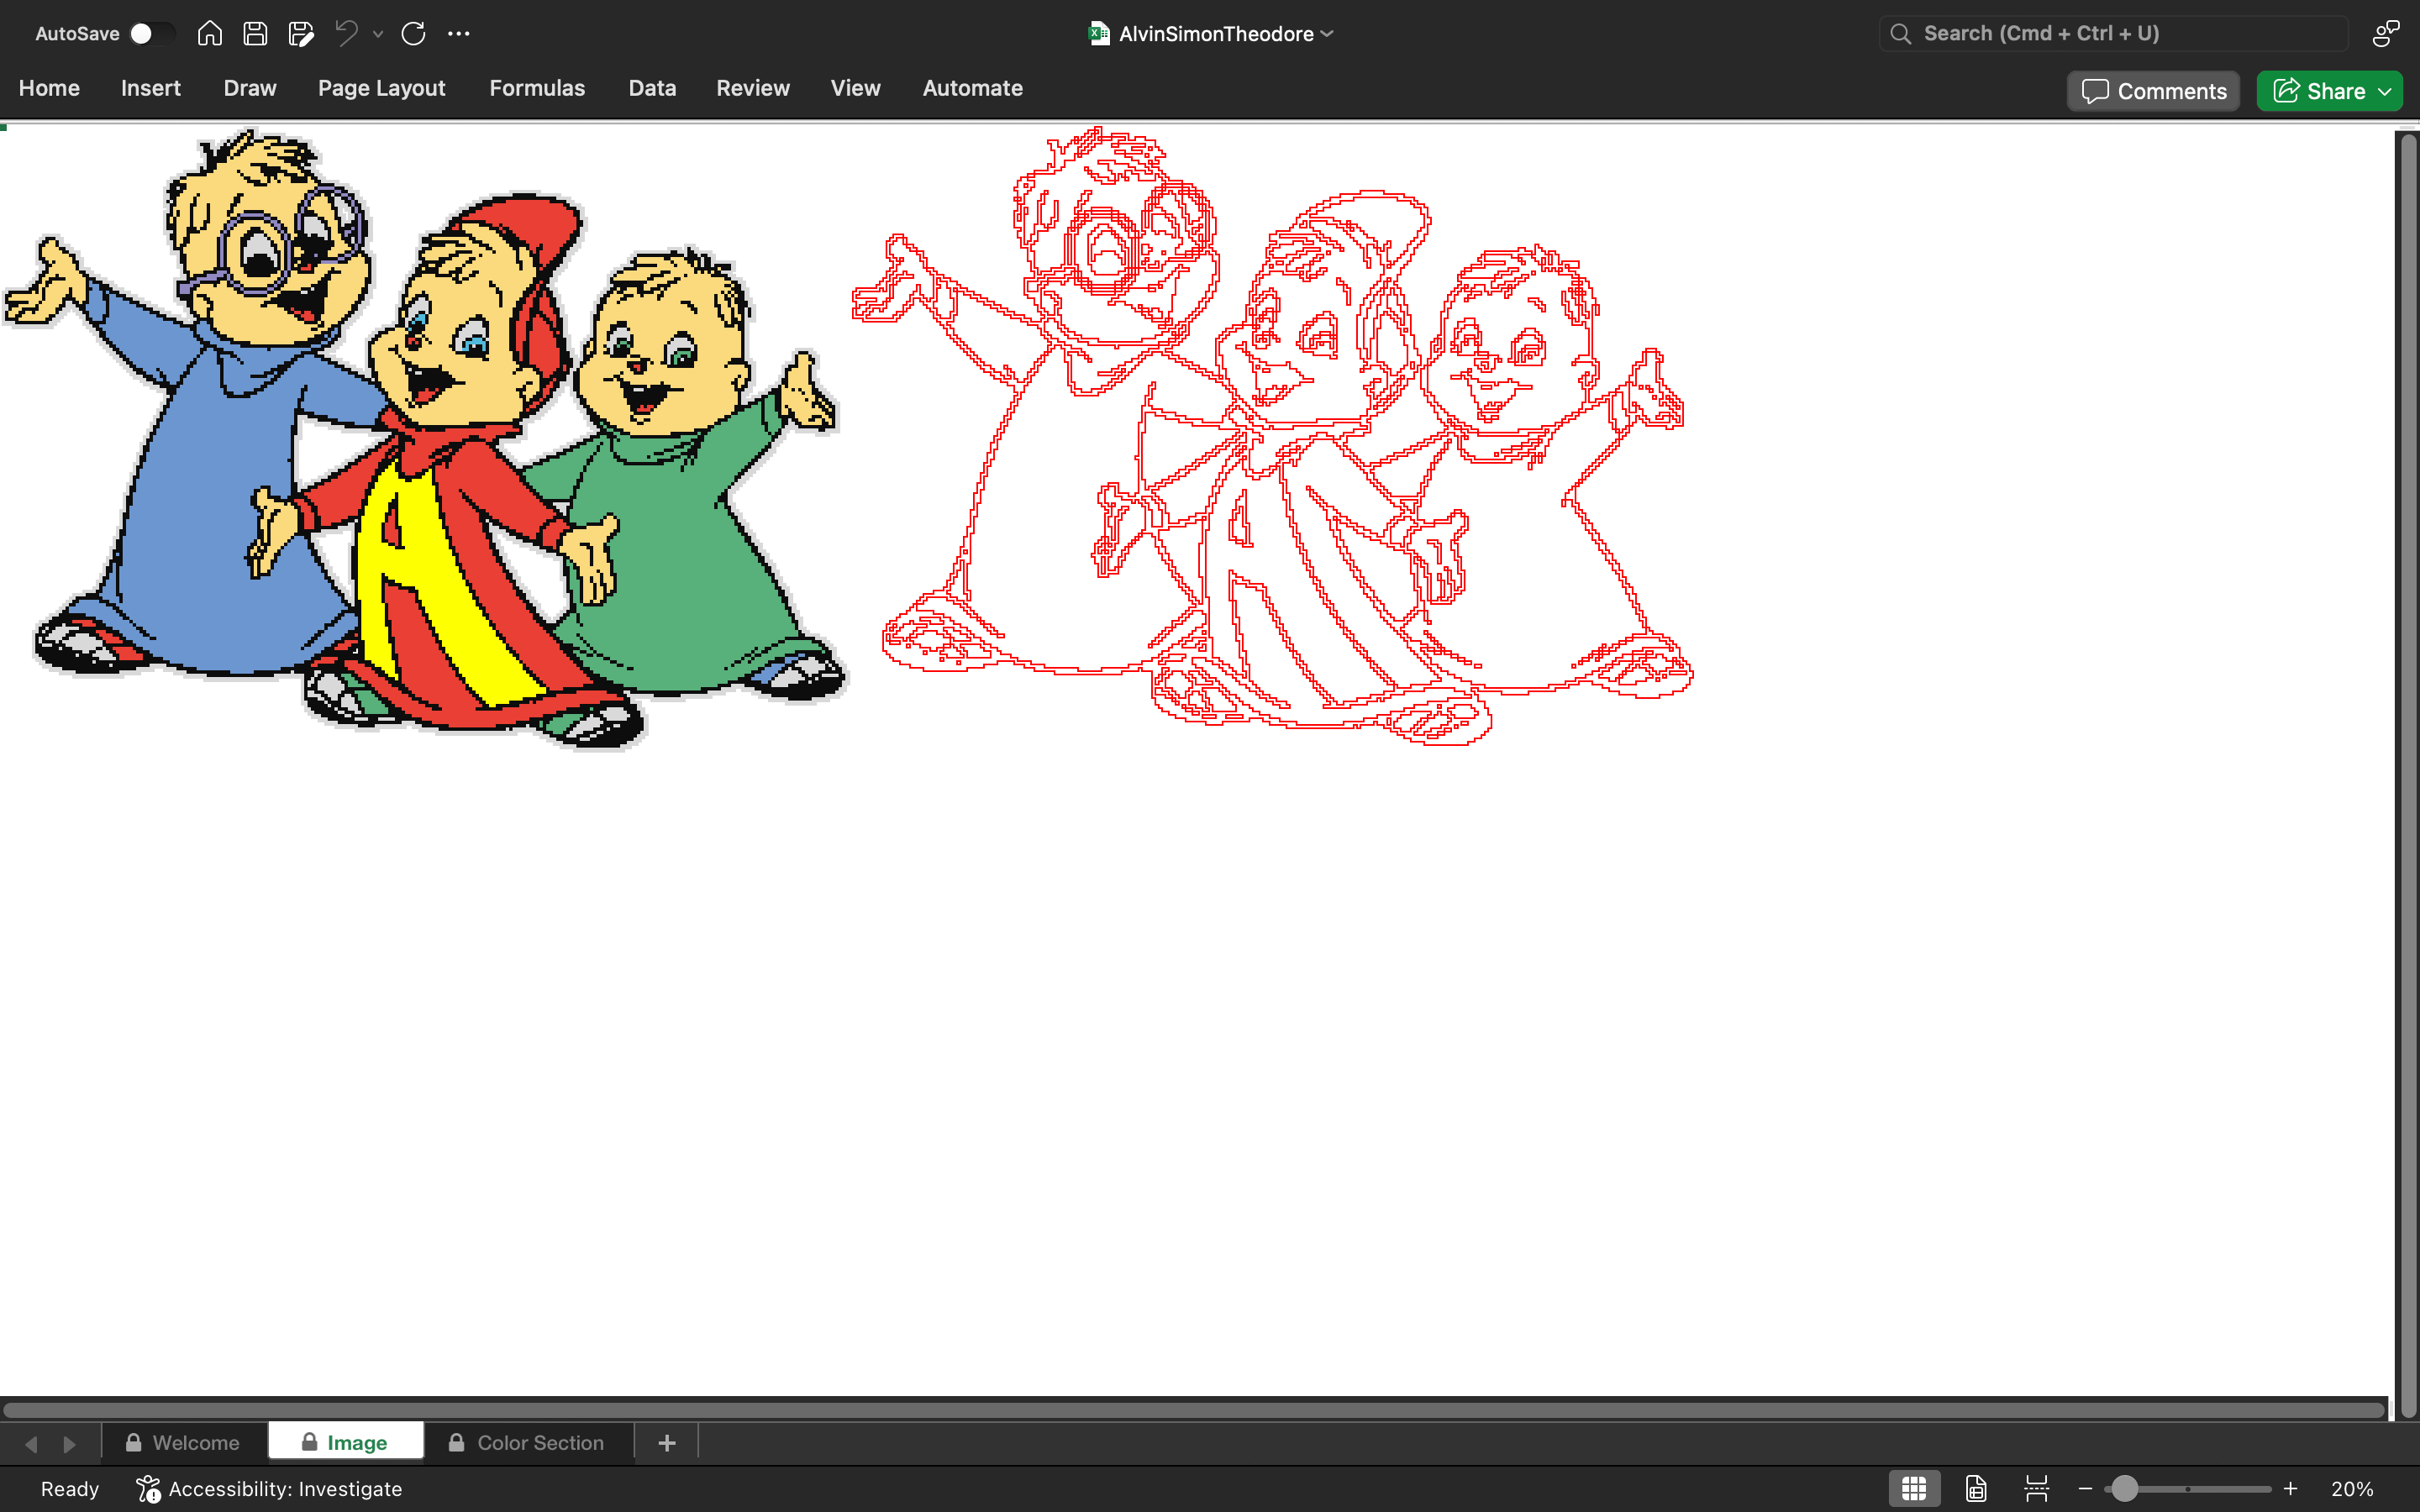
Task: Click the horizontal scrollbar above sheet tabs
Action: [x=1194, y=1410]
